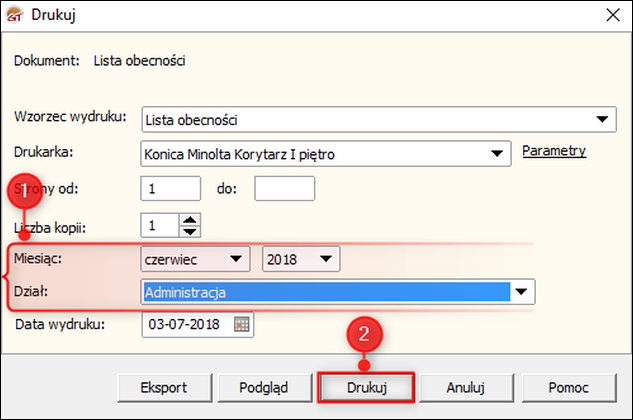Close the Drukuj dialog window

tap(611, 15)
